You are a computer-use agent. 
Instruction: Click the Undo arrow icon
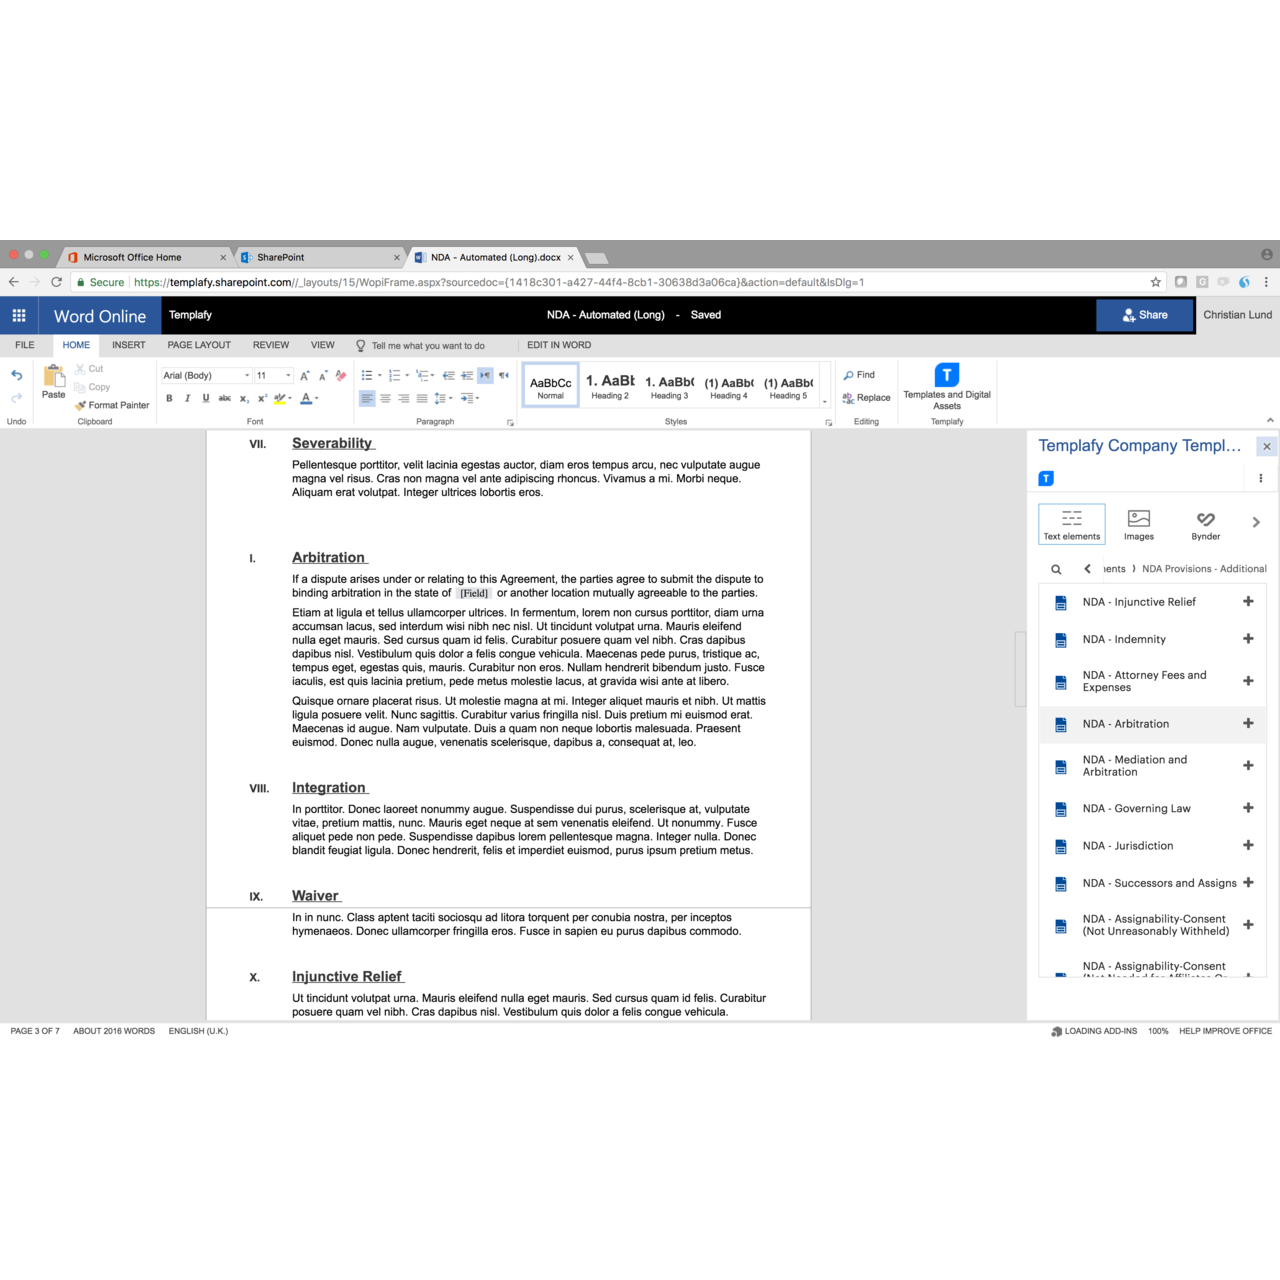(16, 374)
